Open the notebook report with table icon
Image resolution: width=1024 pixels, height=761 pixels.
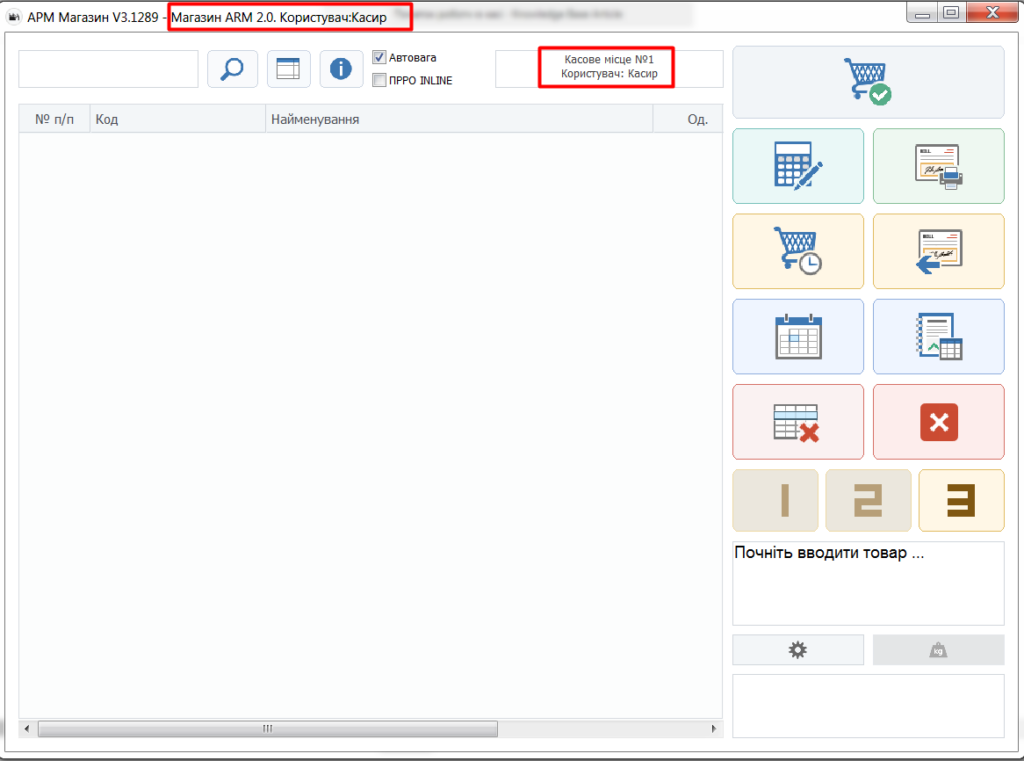(938, 336)
